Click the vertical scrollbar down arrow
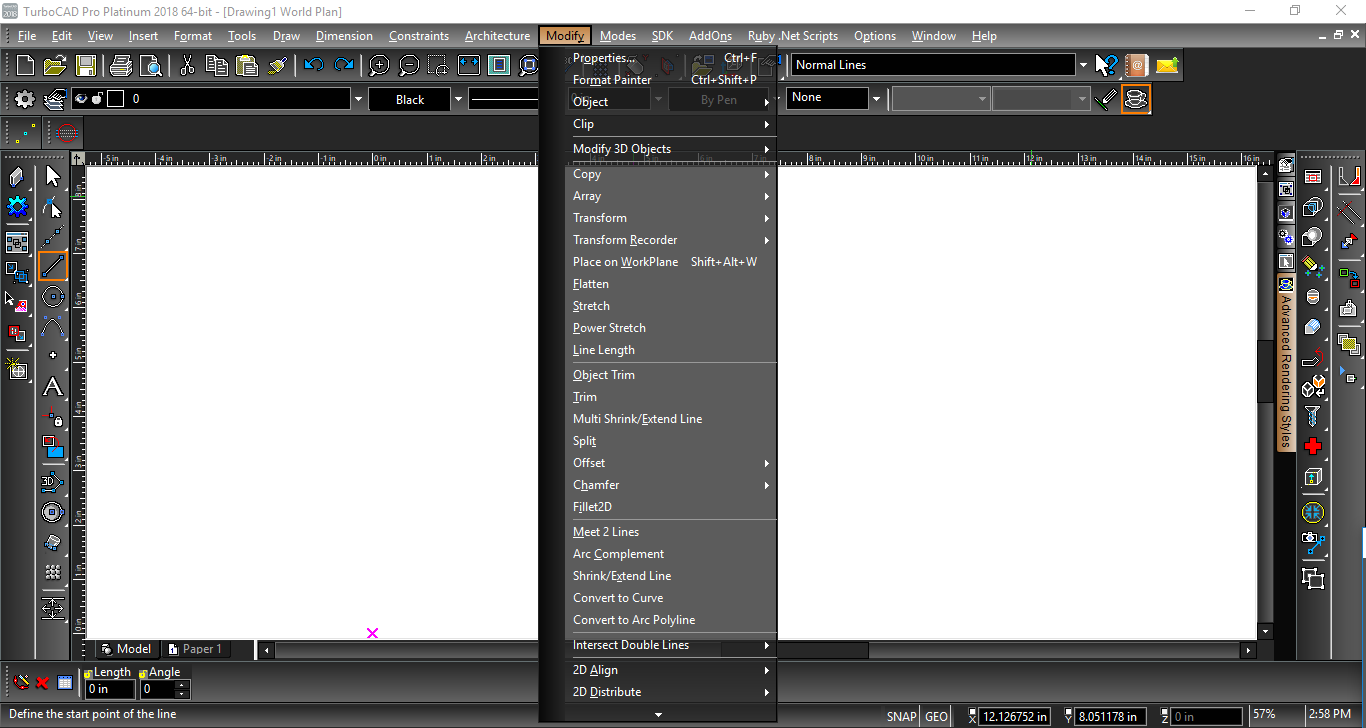1366x728 pixels. click(x=1265, y=632)
